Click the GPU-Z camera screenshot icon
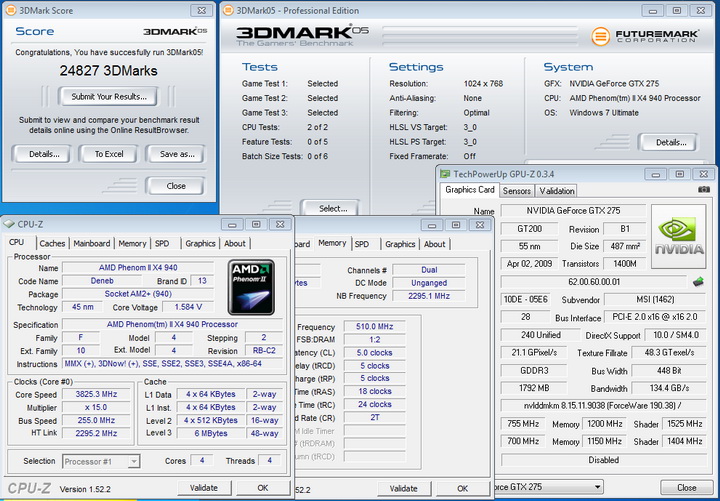720x501 pixels. (703, 190)
